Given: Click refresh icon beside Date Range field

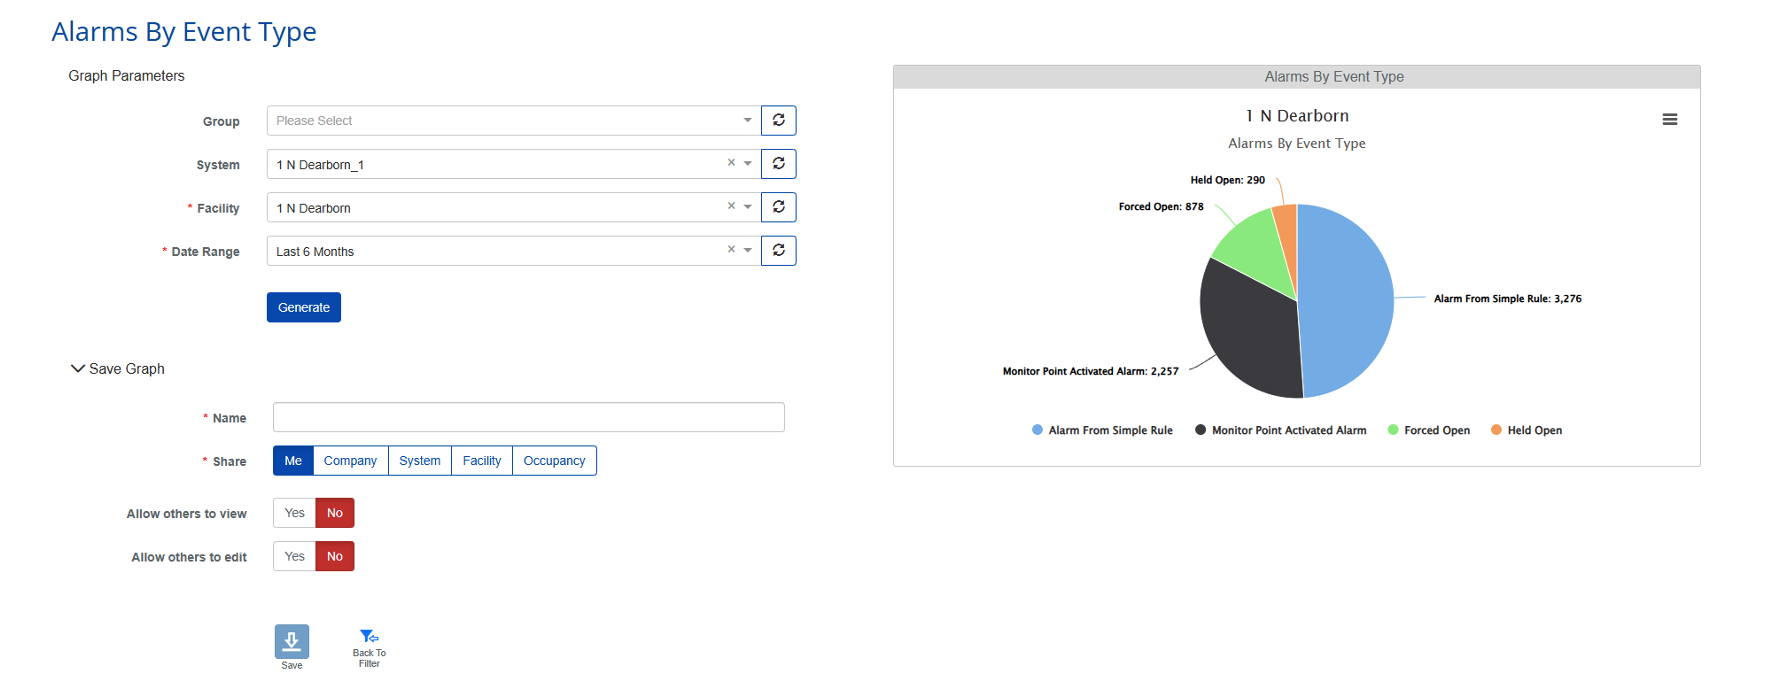Looking at the screenshot, I should click(778, 250).
